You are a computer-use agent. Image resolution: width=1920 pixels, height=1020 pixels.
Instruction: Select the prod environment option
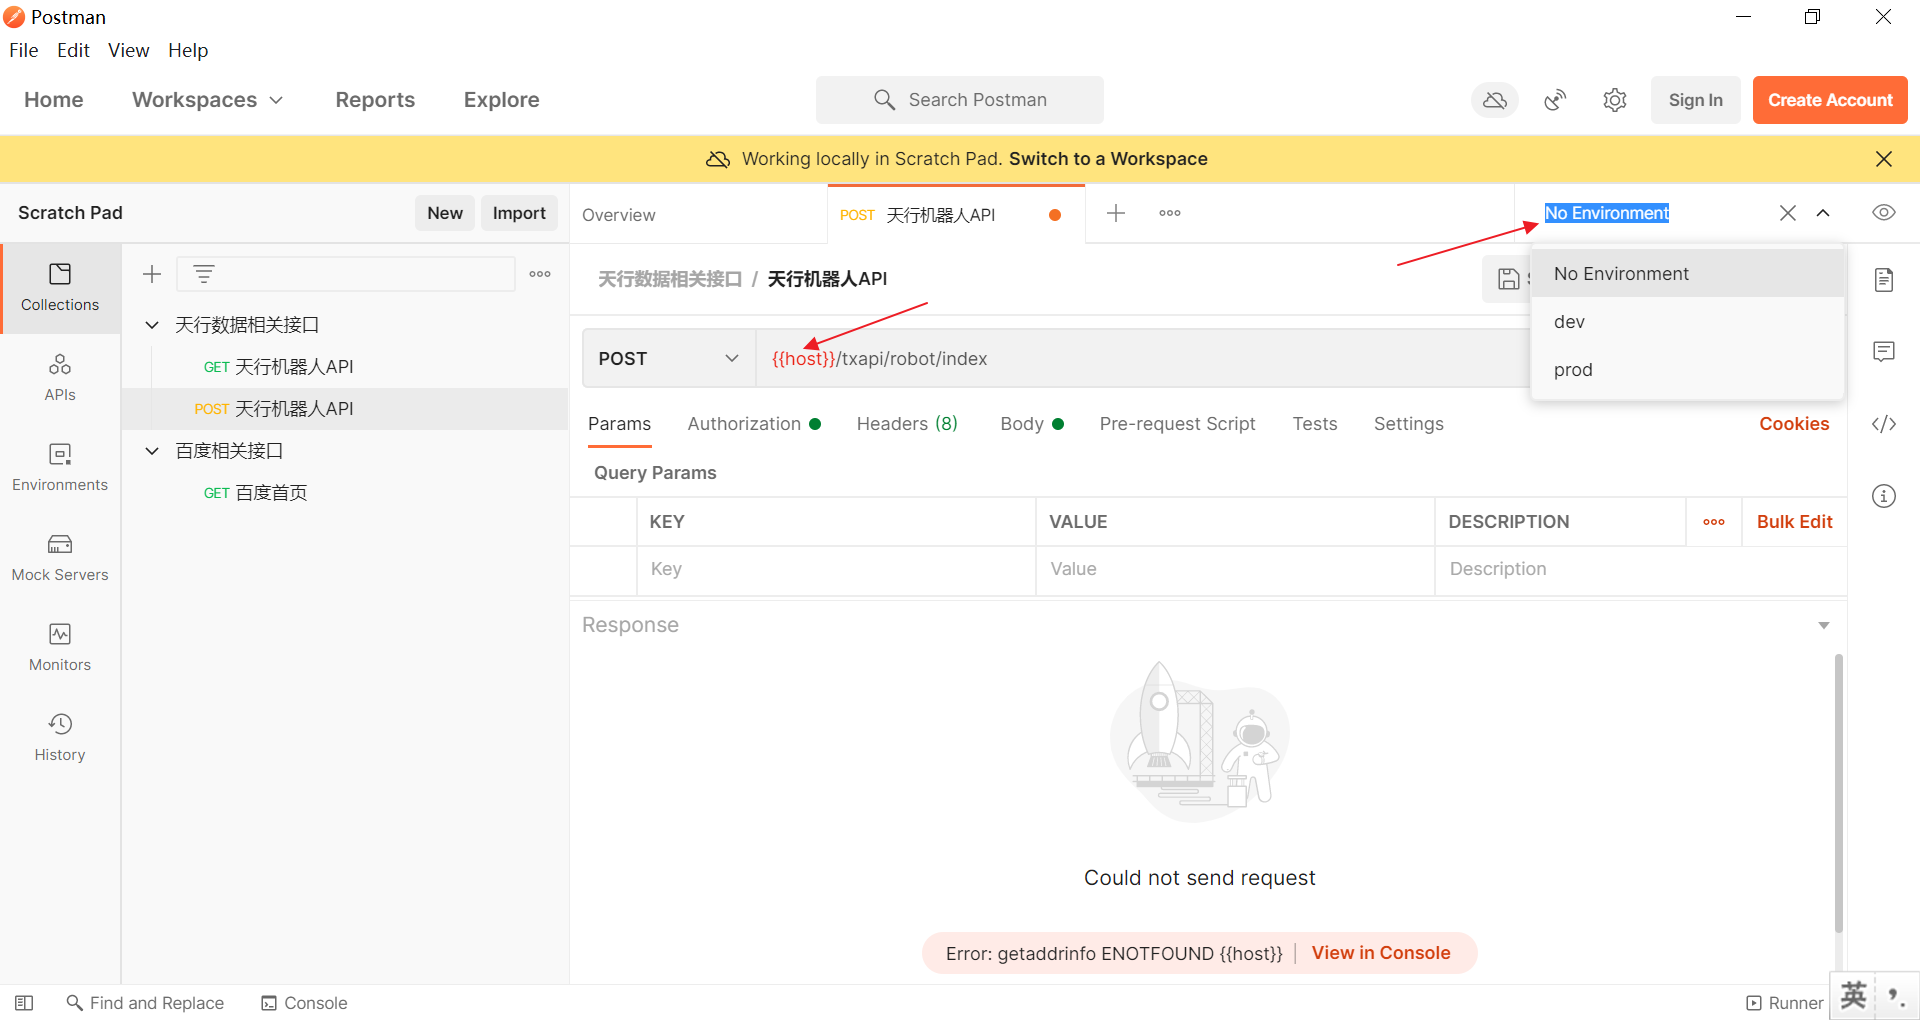pos(1573,370)
